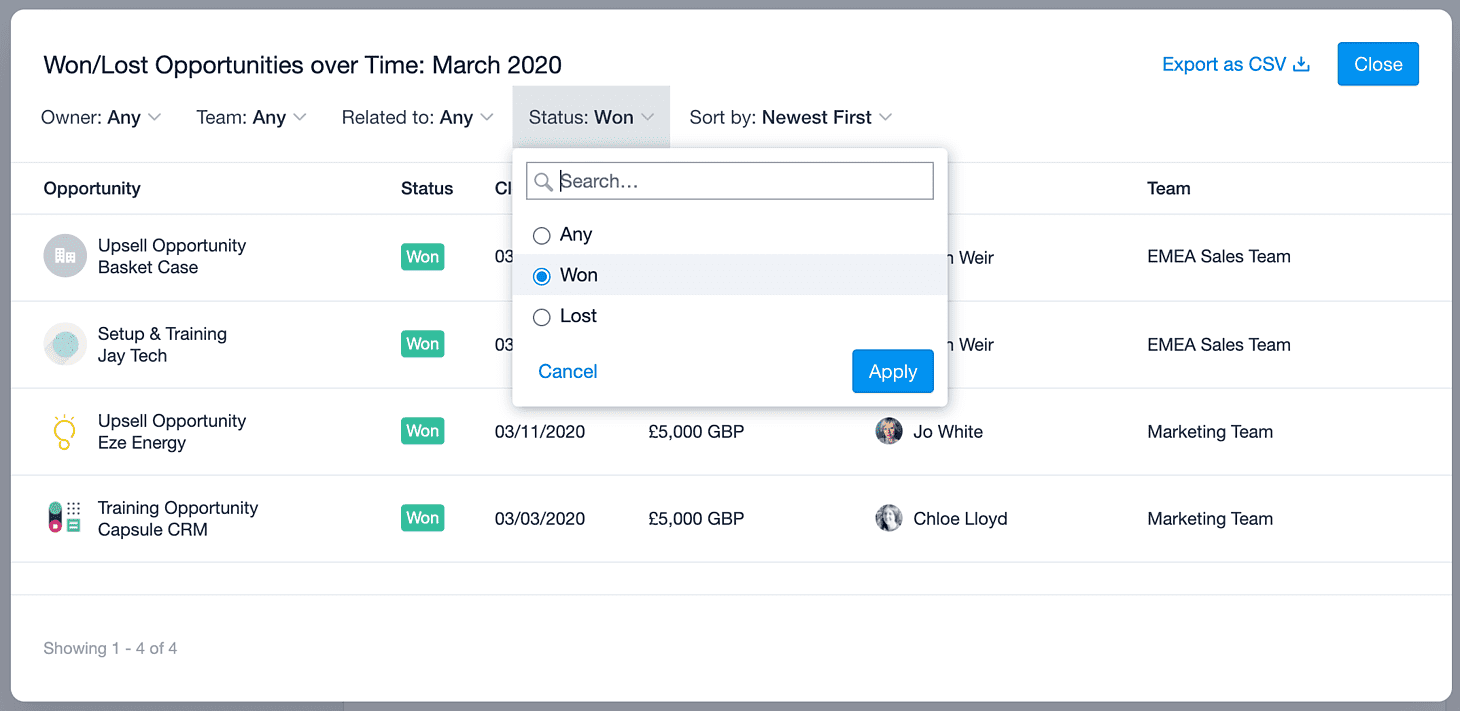1460x711 pixels.
Task: Open the Team filter dropdown
Action: coord(251,117)
